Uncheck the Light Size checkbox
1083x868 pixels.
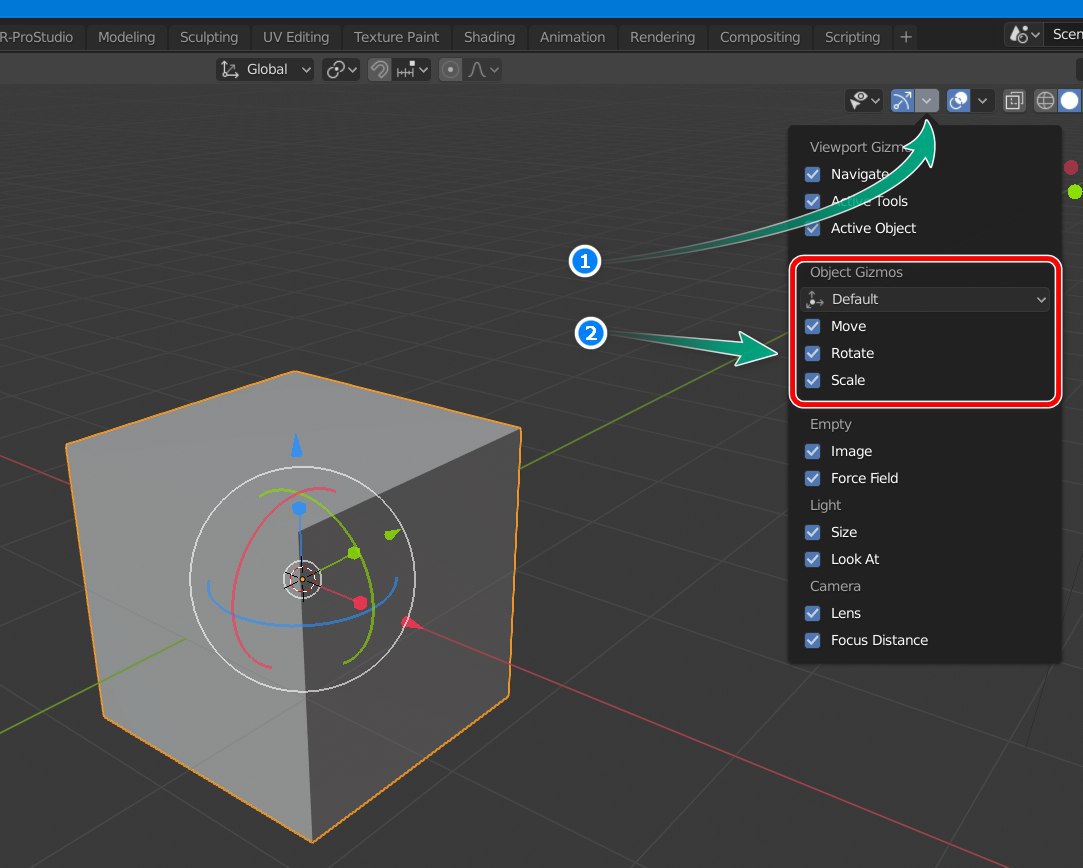click(812, 532)
